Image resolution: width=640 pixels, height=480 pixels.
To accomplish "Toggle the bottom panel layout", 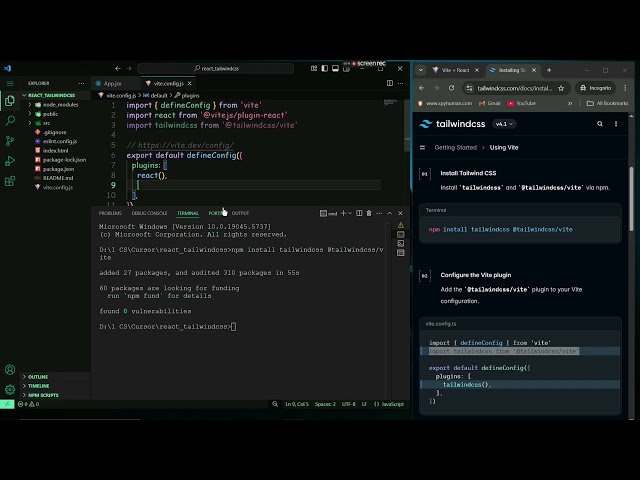I will [x=335, y=69].
